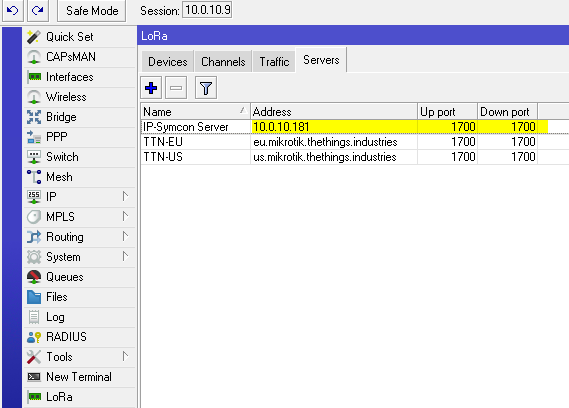Select the IP-Symcon Server row name

pos(186,127)
